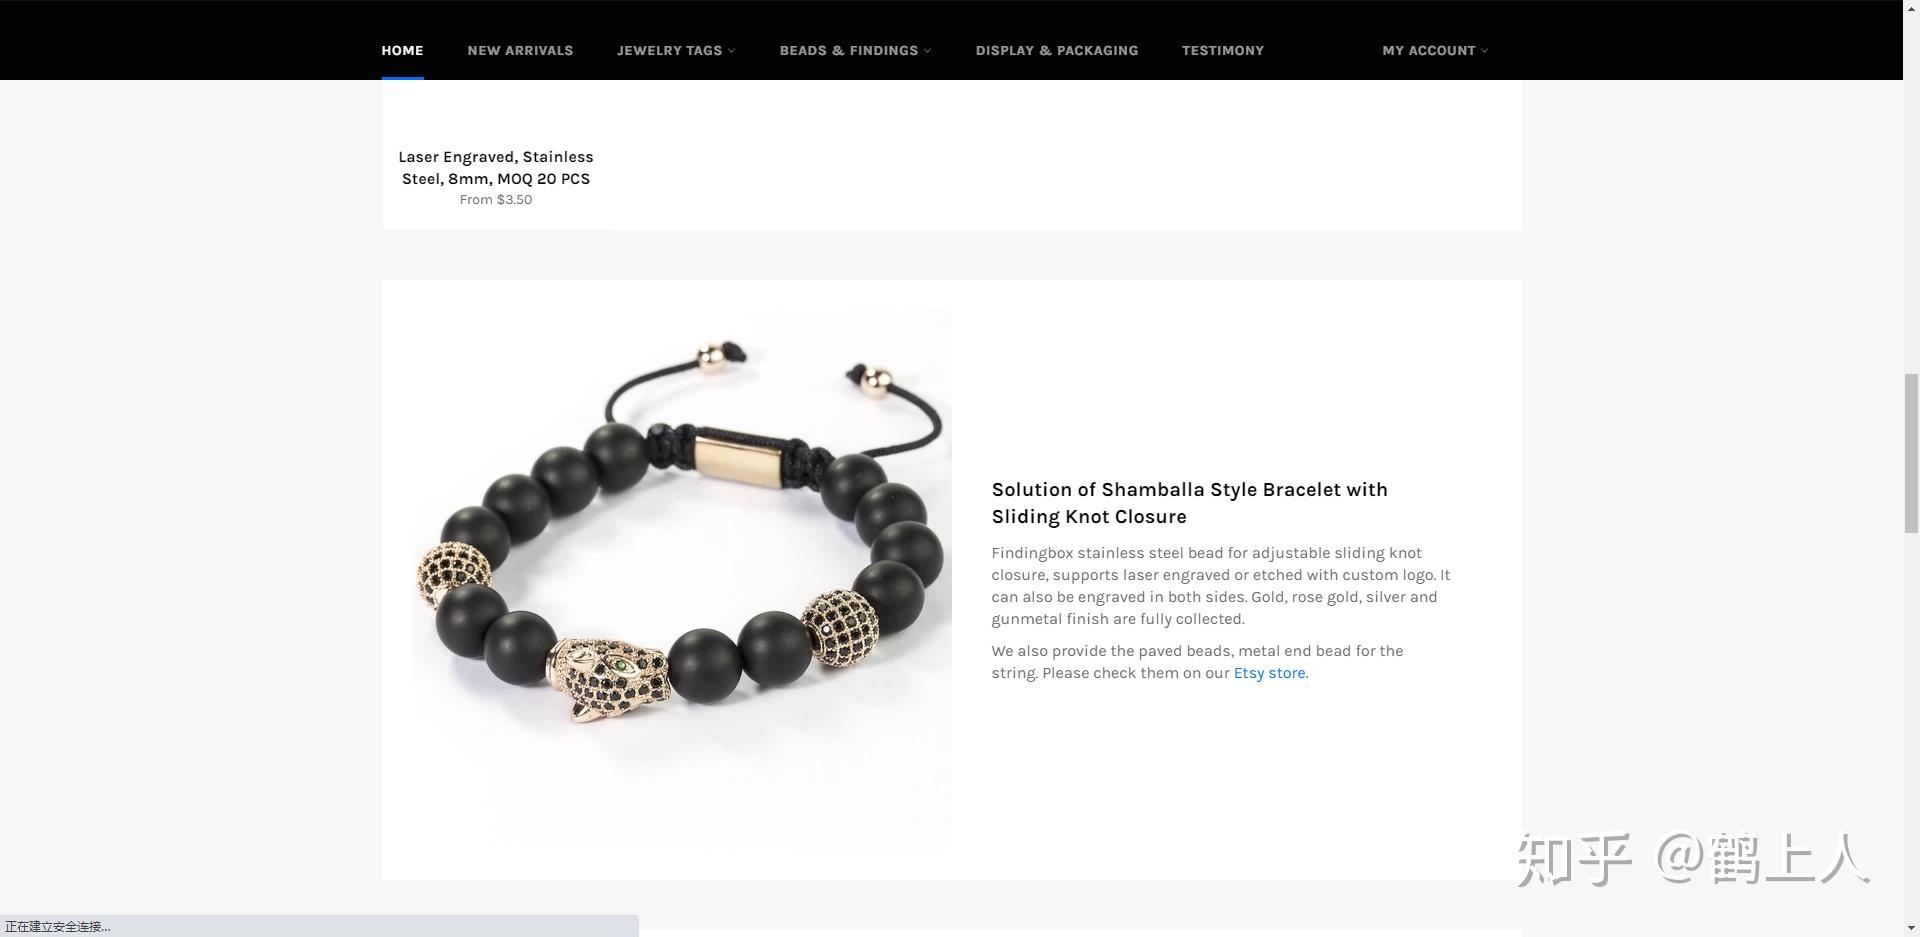
Task: Click the chevron beside MY ACCOUNT
Action: [1485, 51]
